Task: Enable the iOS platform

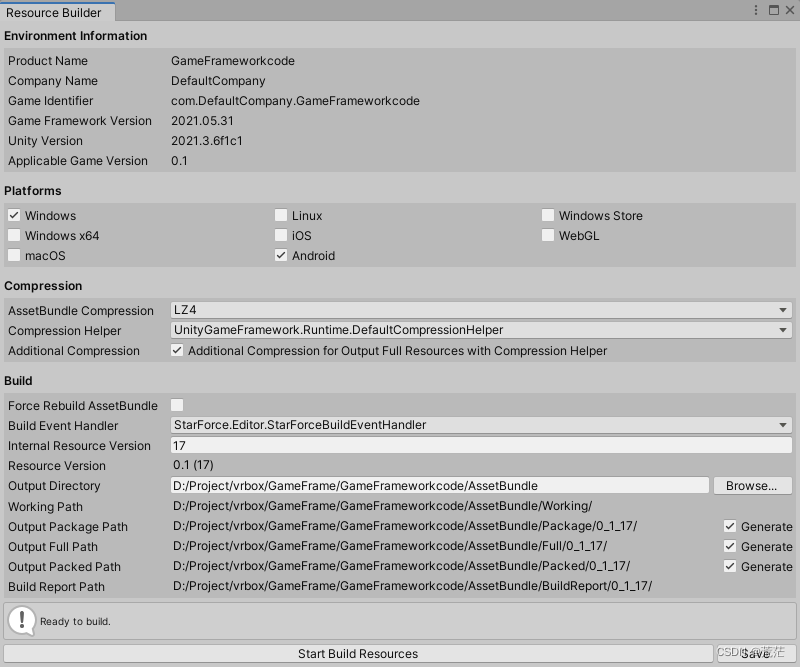Action: [281, 235]
